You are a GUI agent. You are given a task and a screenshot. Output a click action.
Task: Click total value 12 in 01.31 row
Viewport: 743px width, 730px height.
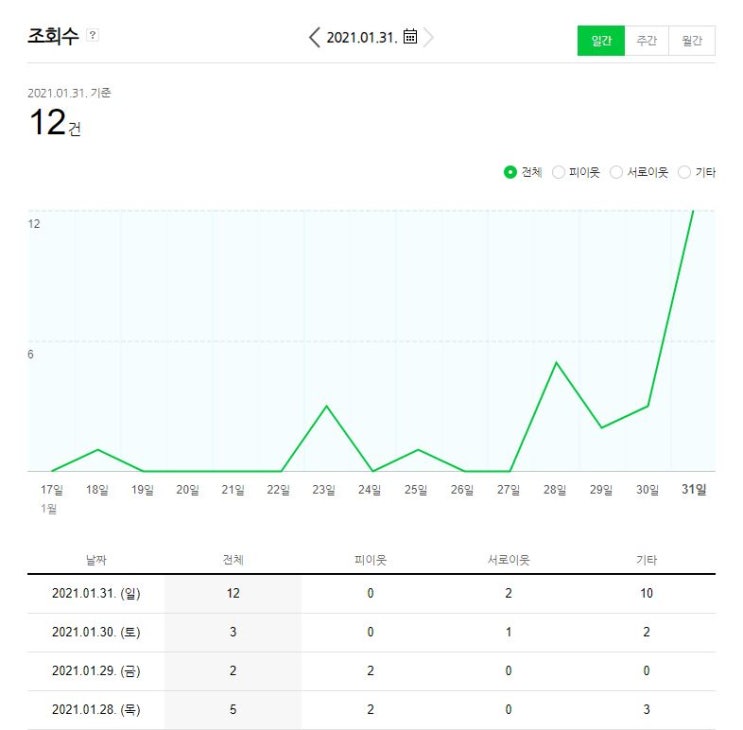pyautogui.click(x=233, y=593)
